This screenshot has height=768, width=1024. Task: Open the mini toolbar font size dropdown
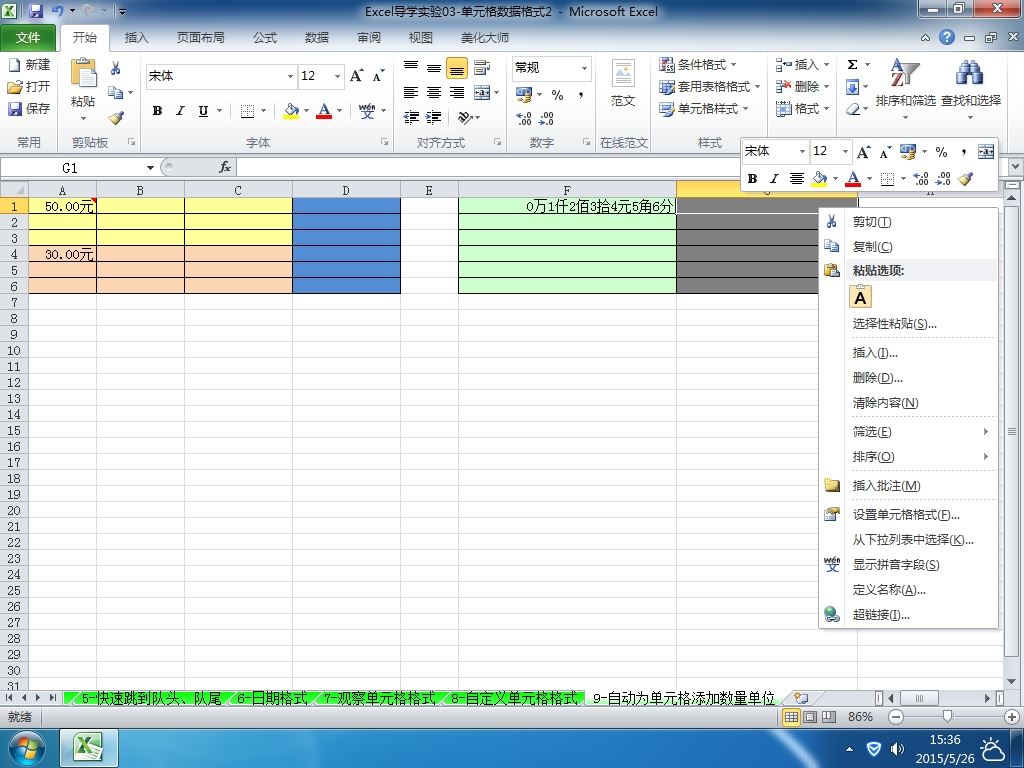pos(845,151)
